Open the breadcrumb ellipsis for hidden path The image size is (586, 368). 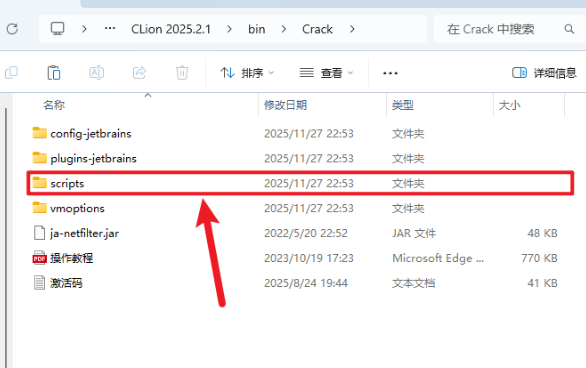pos(110,28)
